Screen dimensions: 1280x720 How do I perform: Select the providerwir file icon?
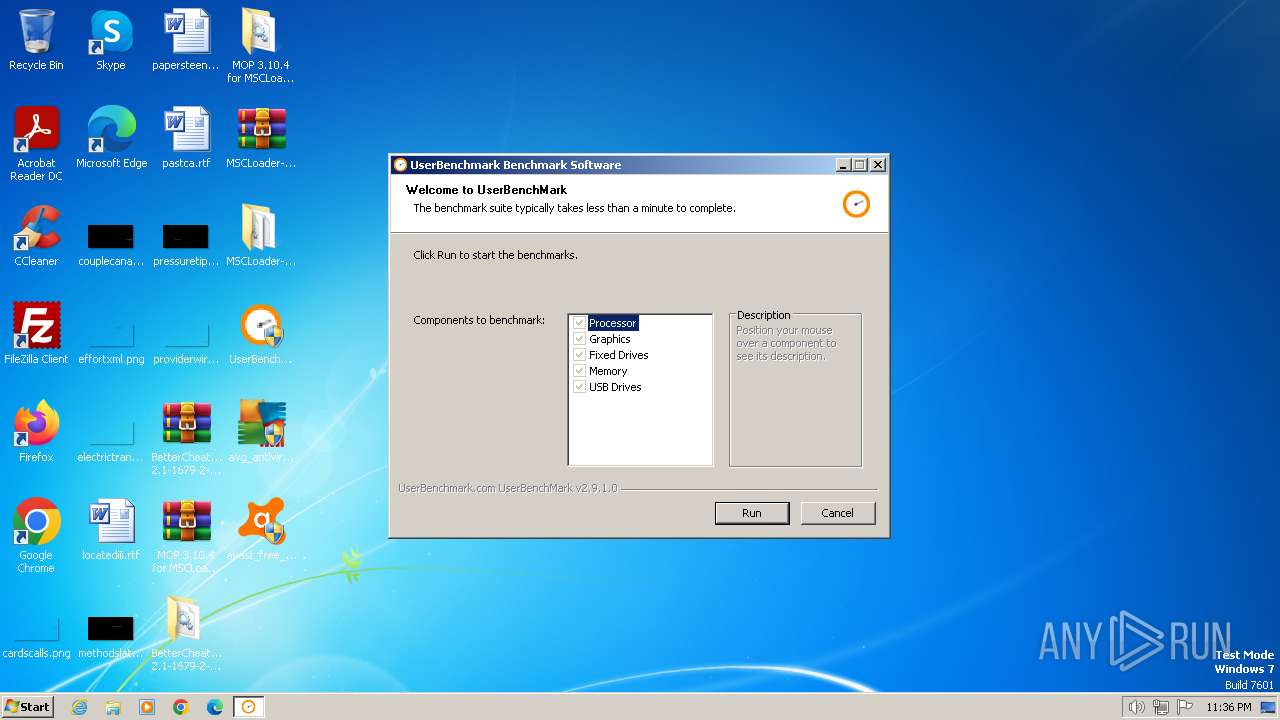tap(186, 343)
